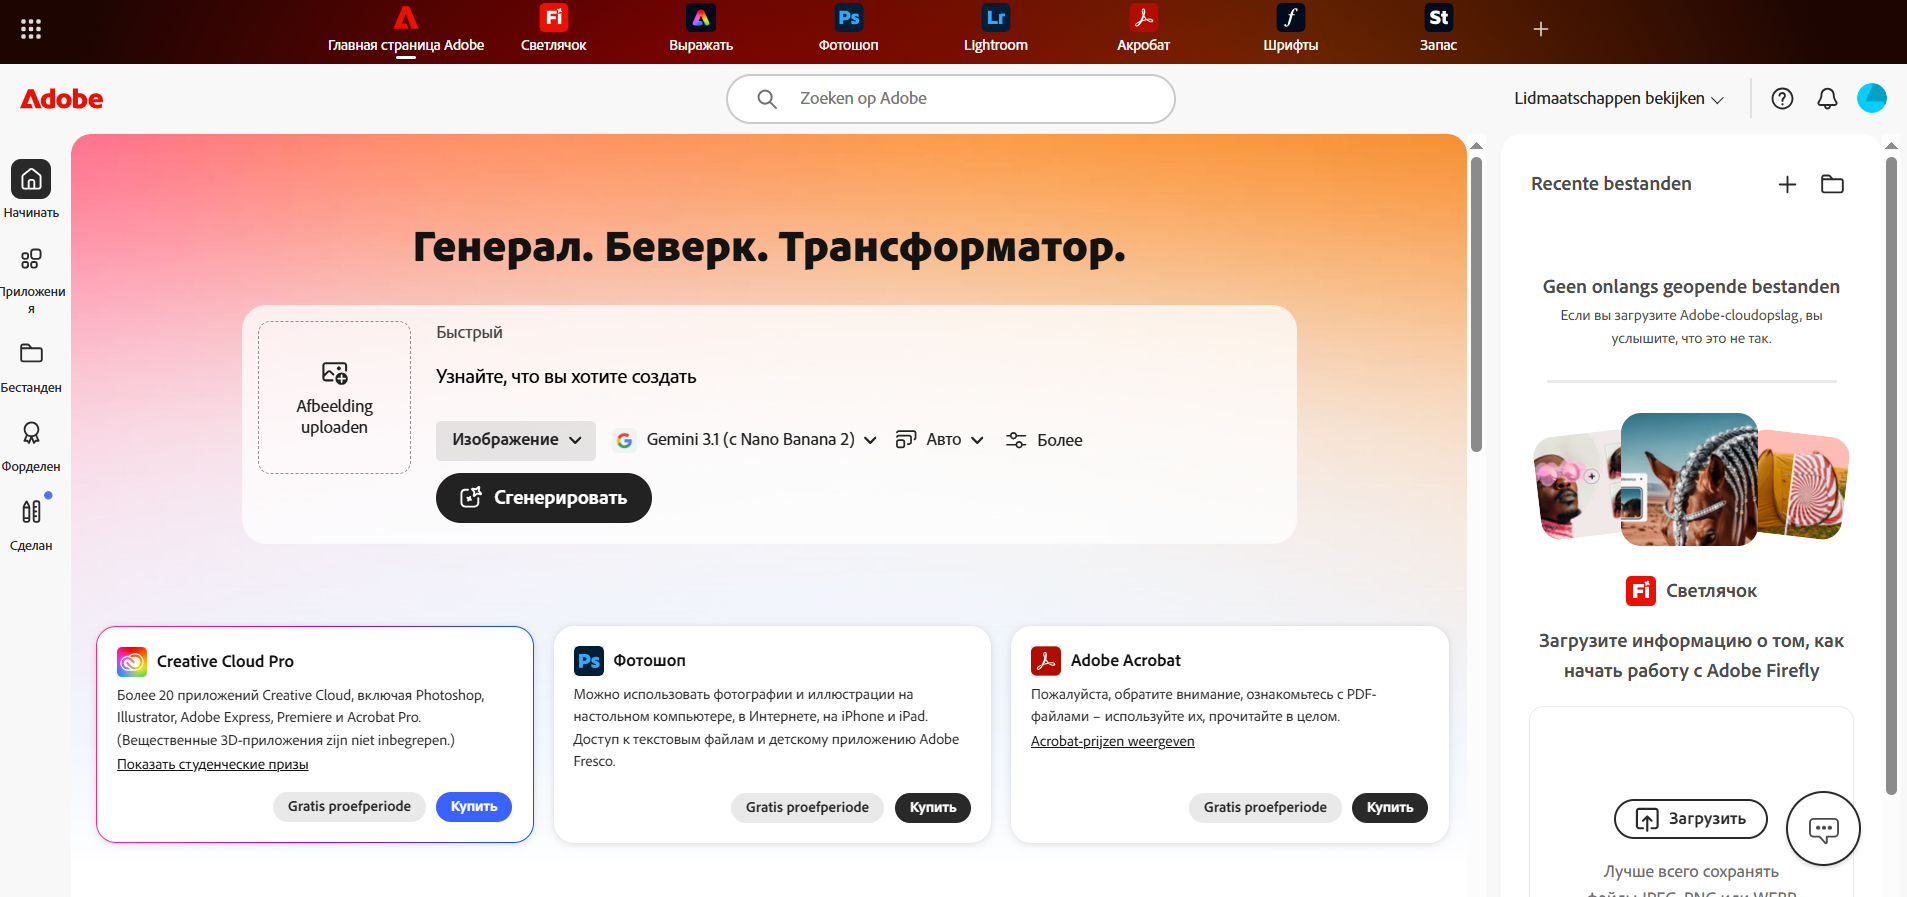The height and width of the screenshot is (897, 1907).
Task: Click Показать студенческие призы link
Action: click(x=213, y=764)
